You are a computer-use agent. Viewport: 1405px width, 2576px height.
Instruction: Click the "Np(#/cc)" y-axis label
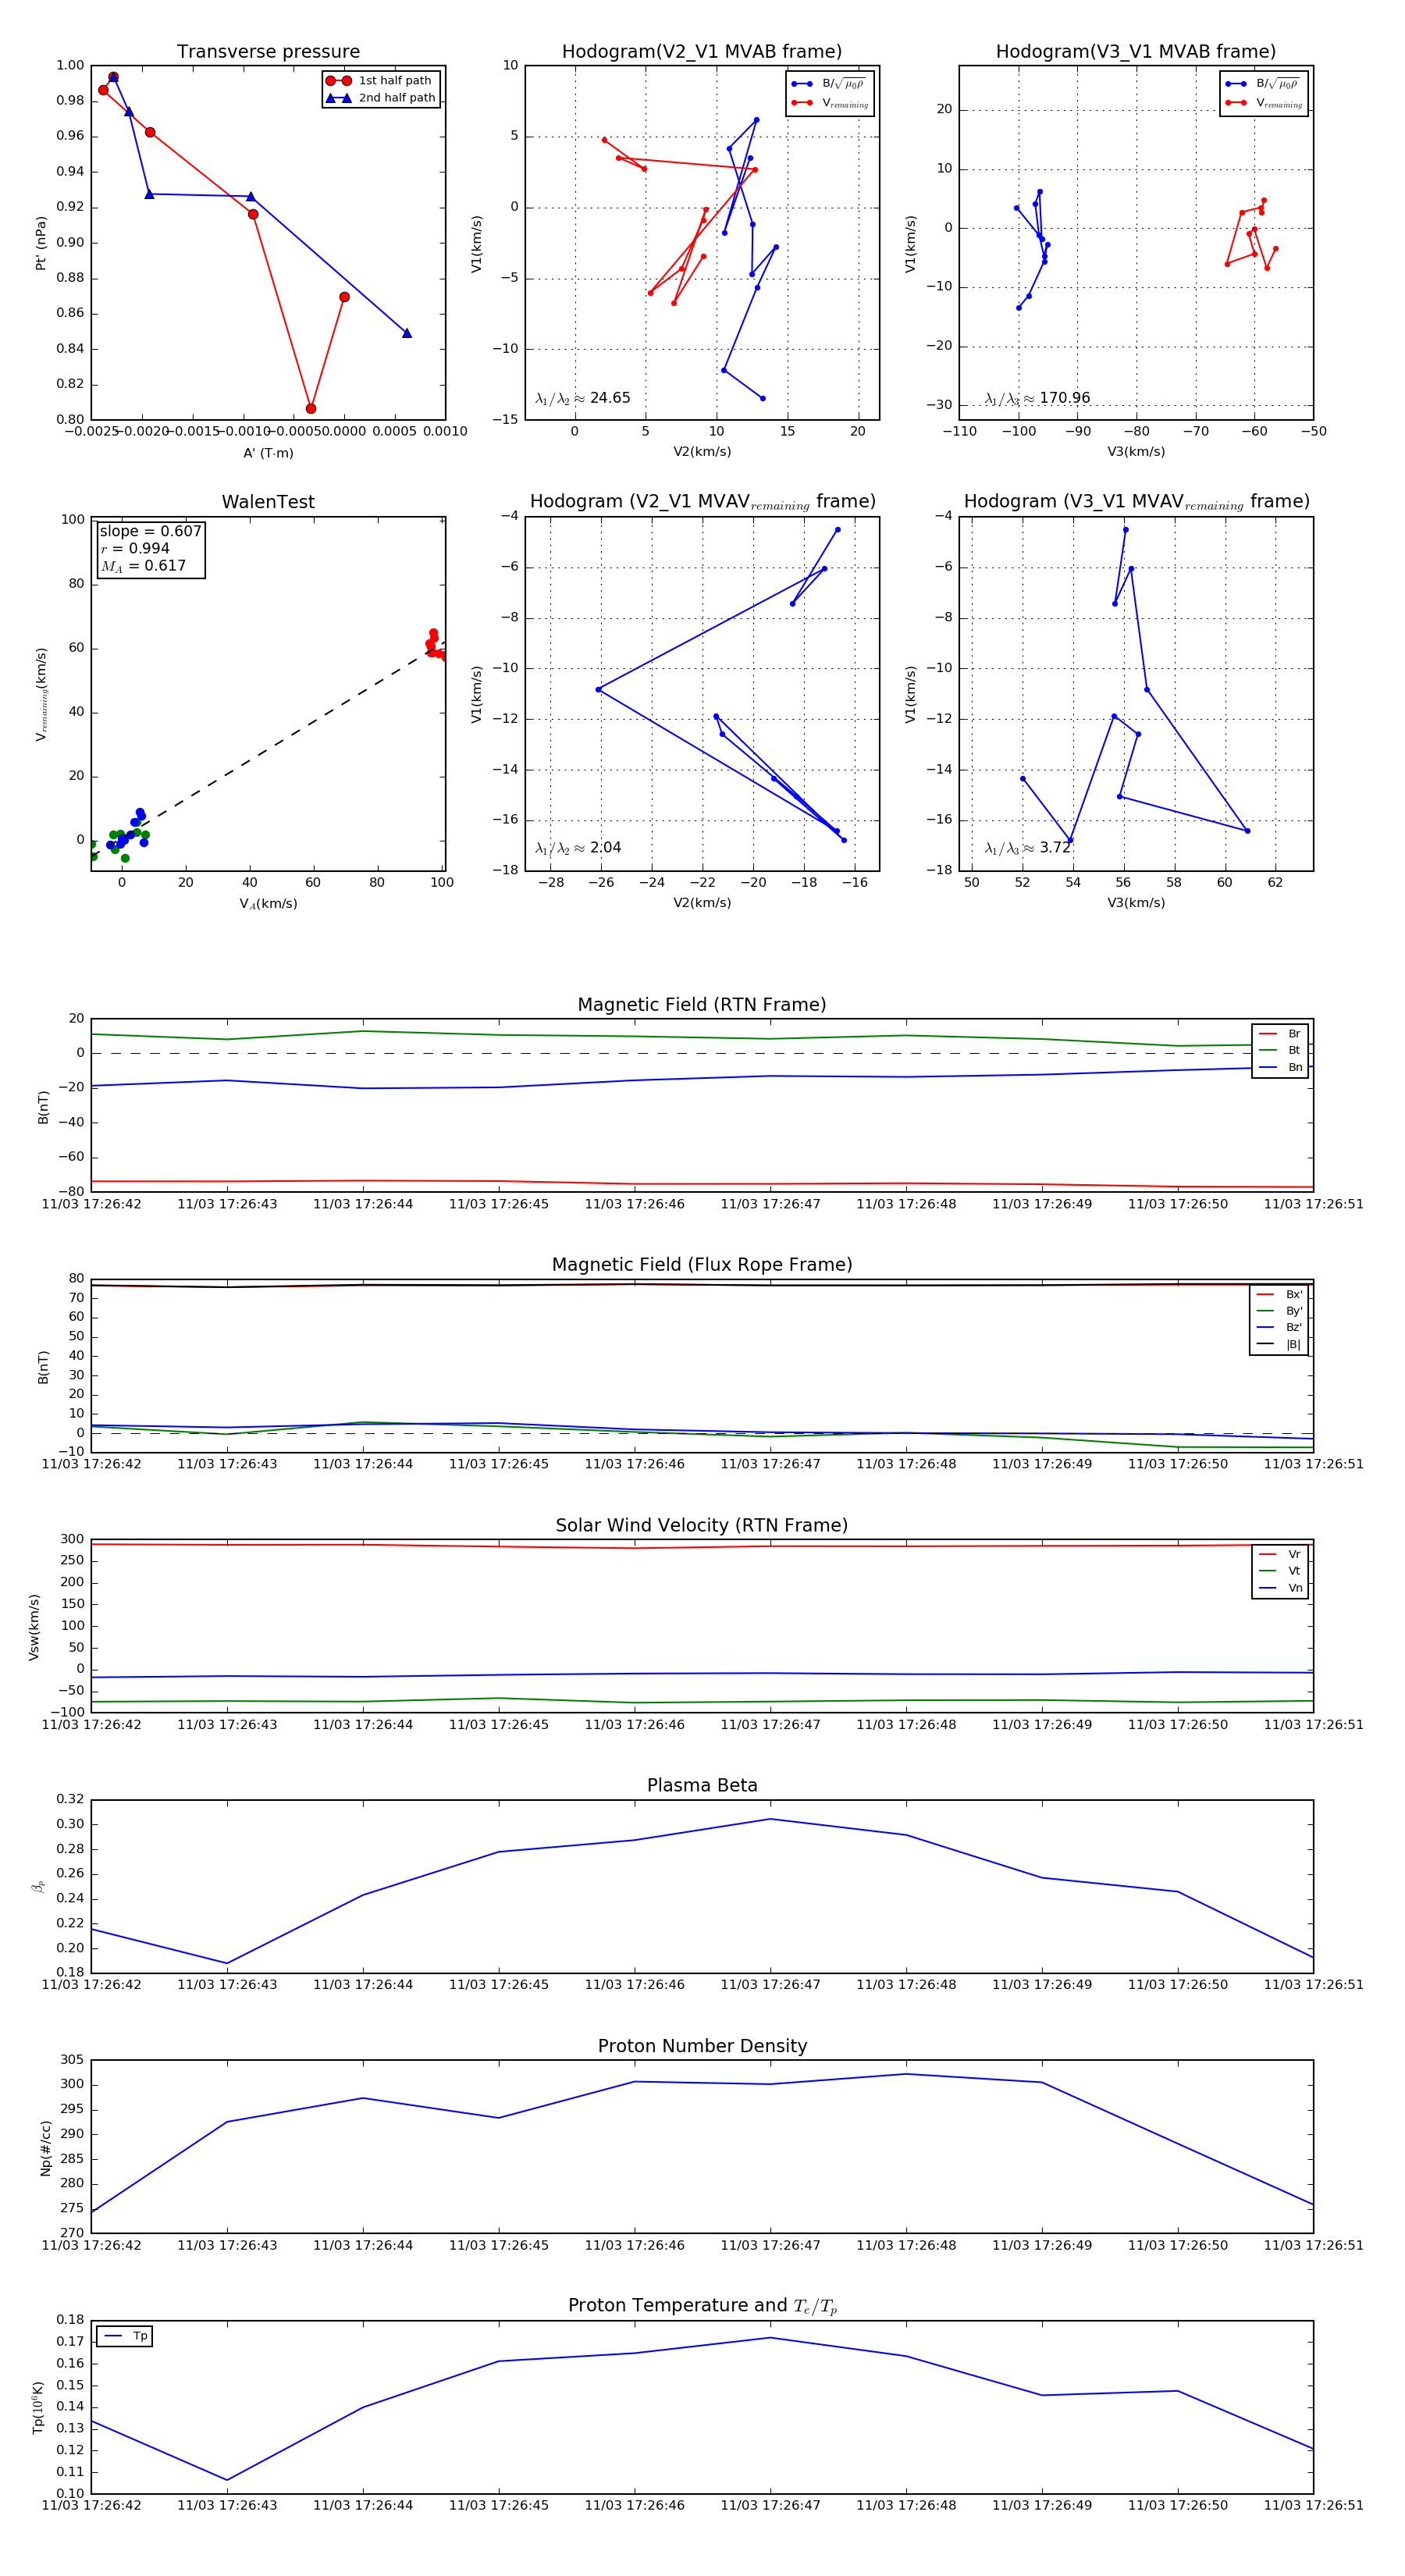(x=45, y=2148)
